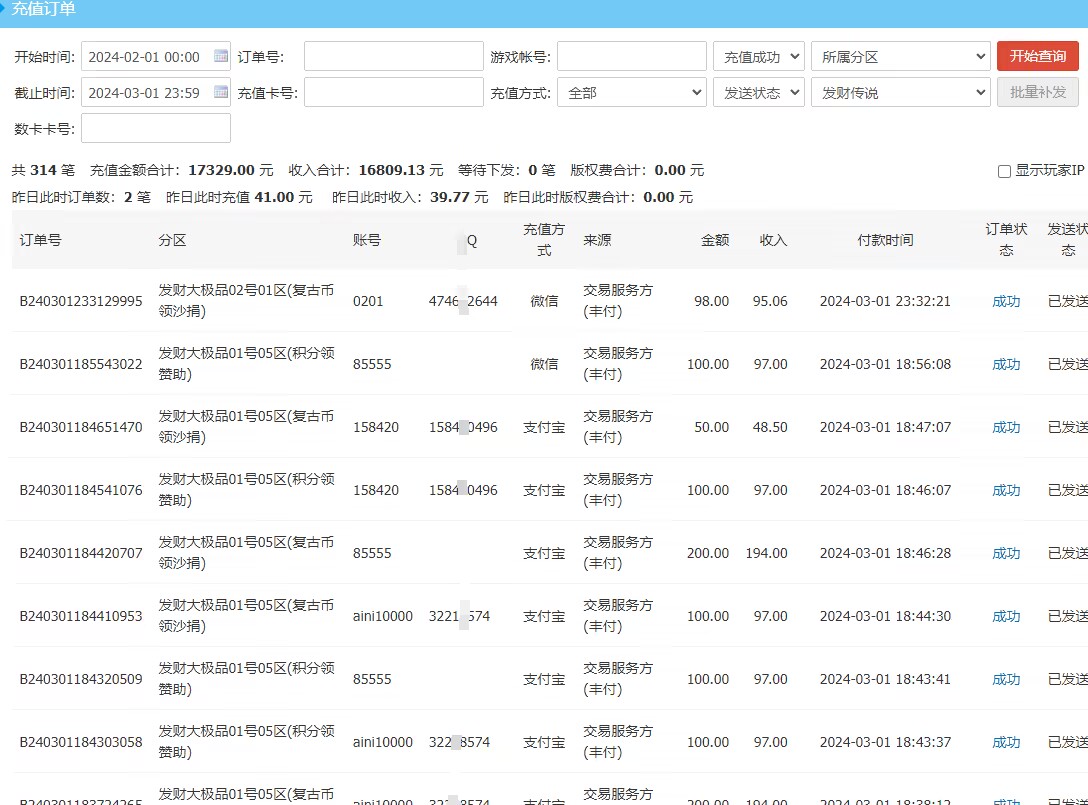Screen dimensions: 1088x805
Task: Click account 0201 in first row
Action: click(x=368, y=301)
